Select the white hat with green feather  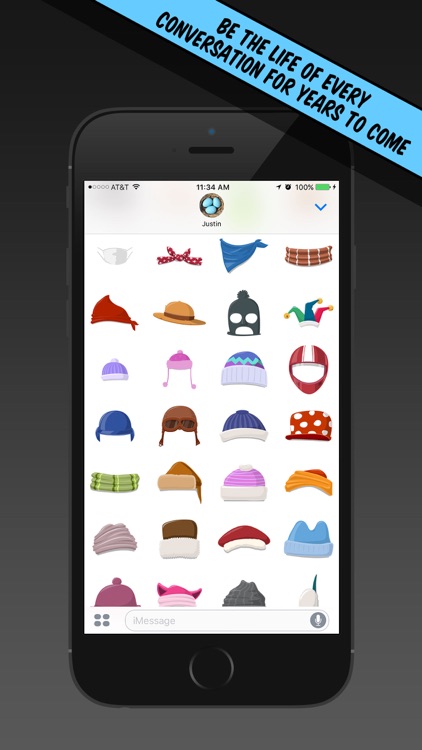309,591
